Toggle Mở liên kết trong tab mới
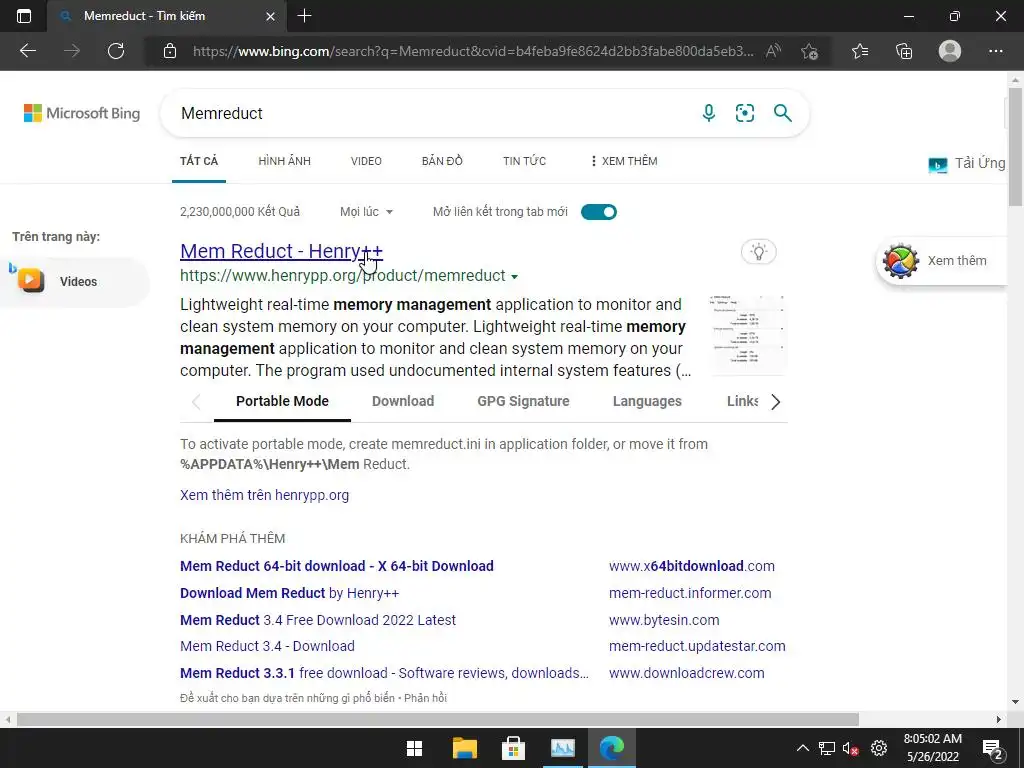Image resolution: width=1024 pixels, height=768 pixels. coord(599,212)
